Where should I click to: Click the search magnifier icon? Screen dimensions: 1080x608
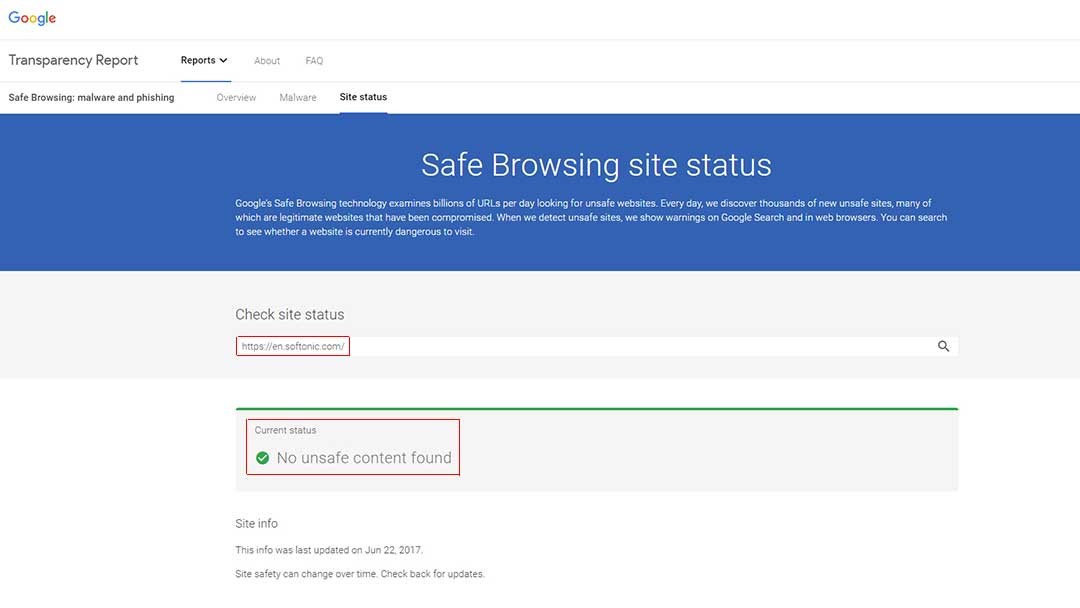pos(943,346)
